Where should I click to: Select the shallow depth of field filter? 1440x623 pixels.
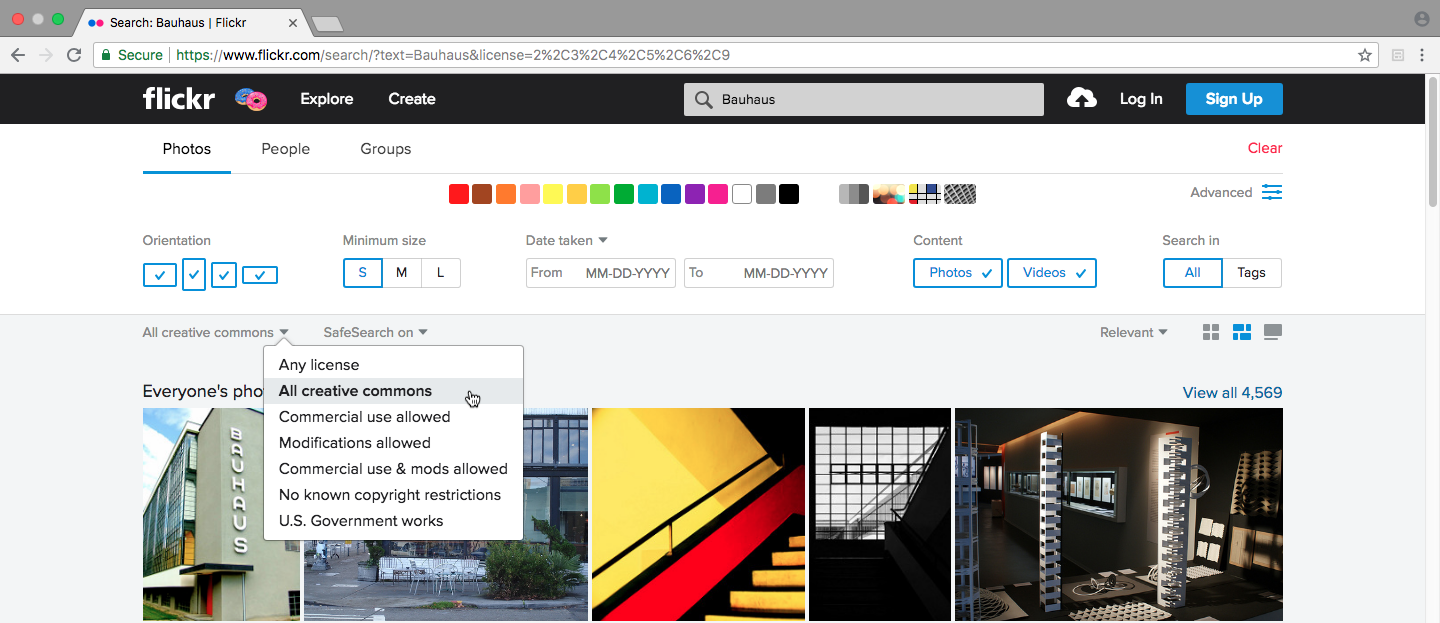click(889, 194)
